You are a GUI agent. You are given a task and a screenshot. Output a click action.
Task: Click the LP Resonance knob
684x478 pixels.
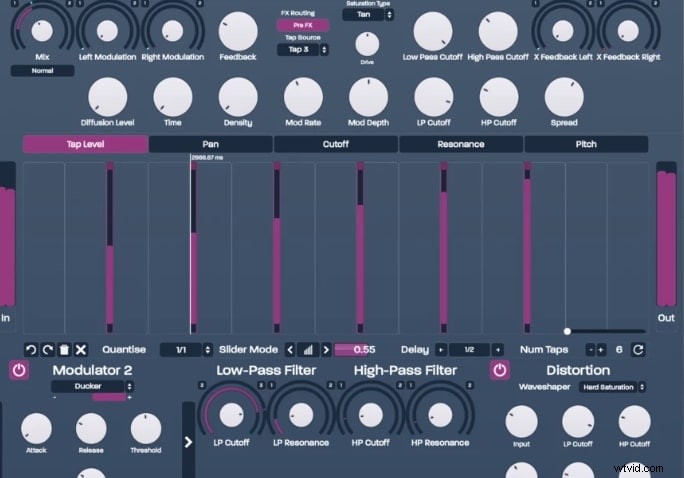[x=301, y=415]
